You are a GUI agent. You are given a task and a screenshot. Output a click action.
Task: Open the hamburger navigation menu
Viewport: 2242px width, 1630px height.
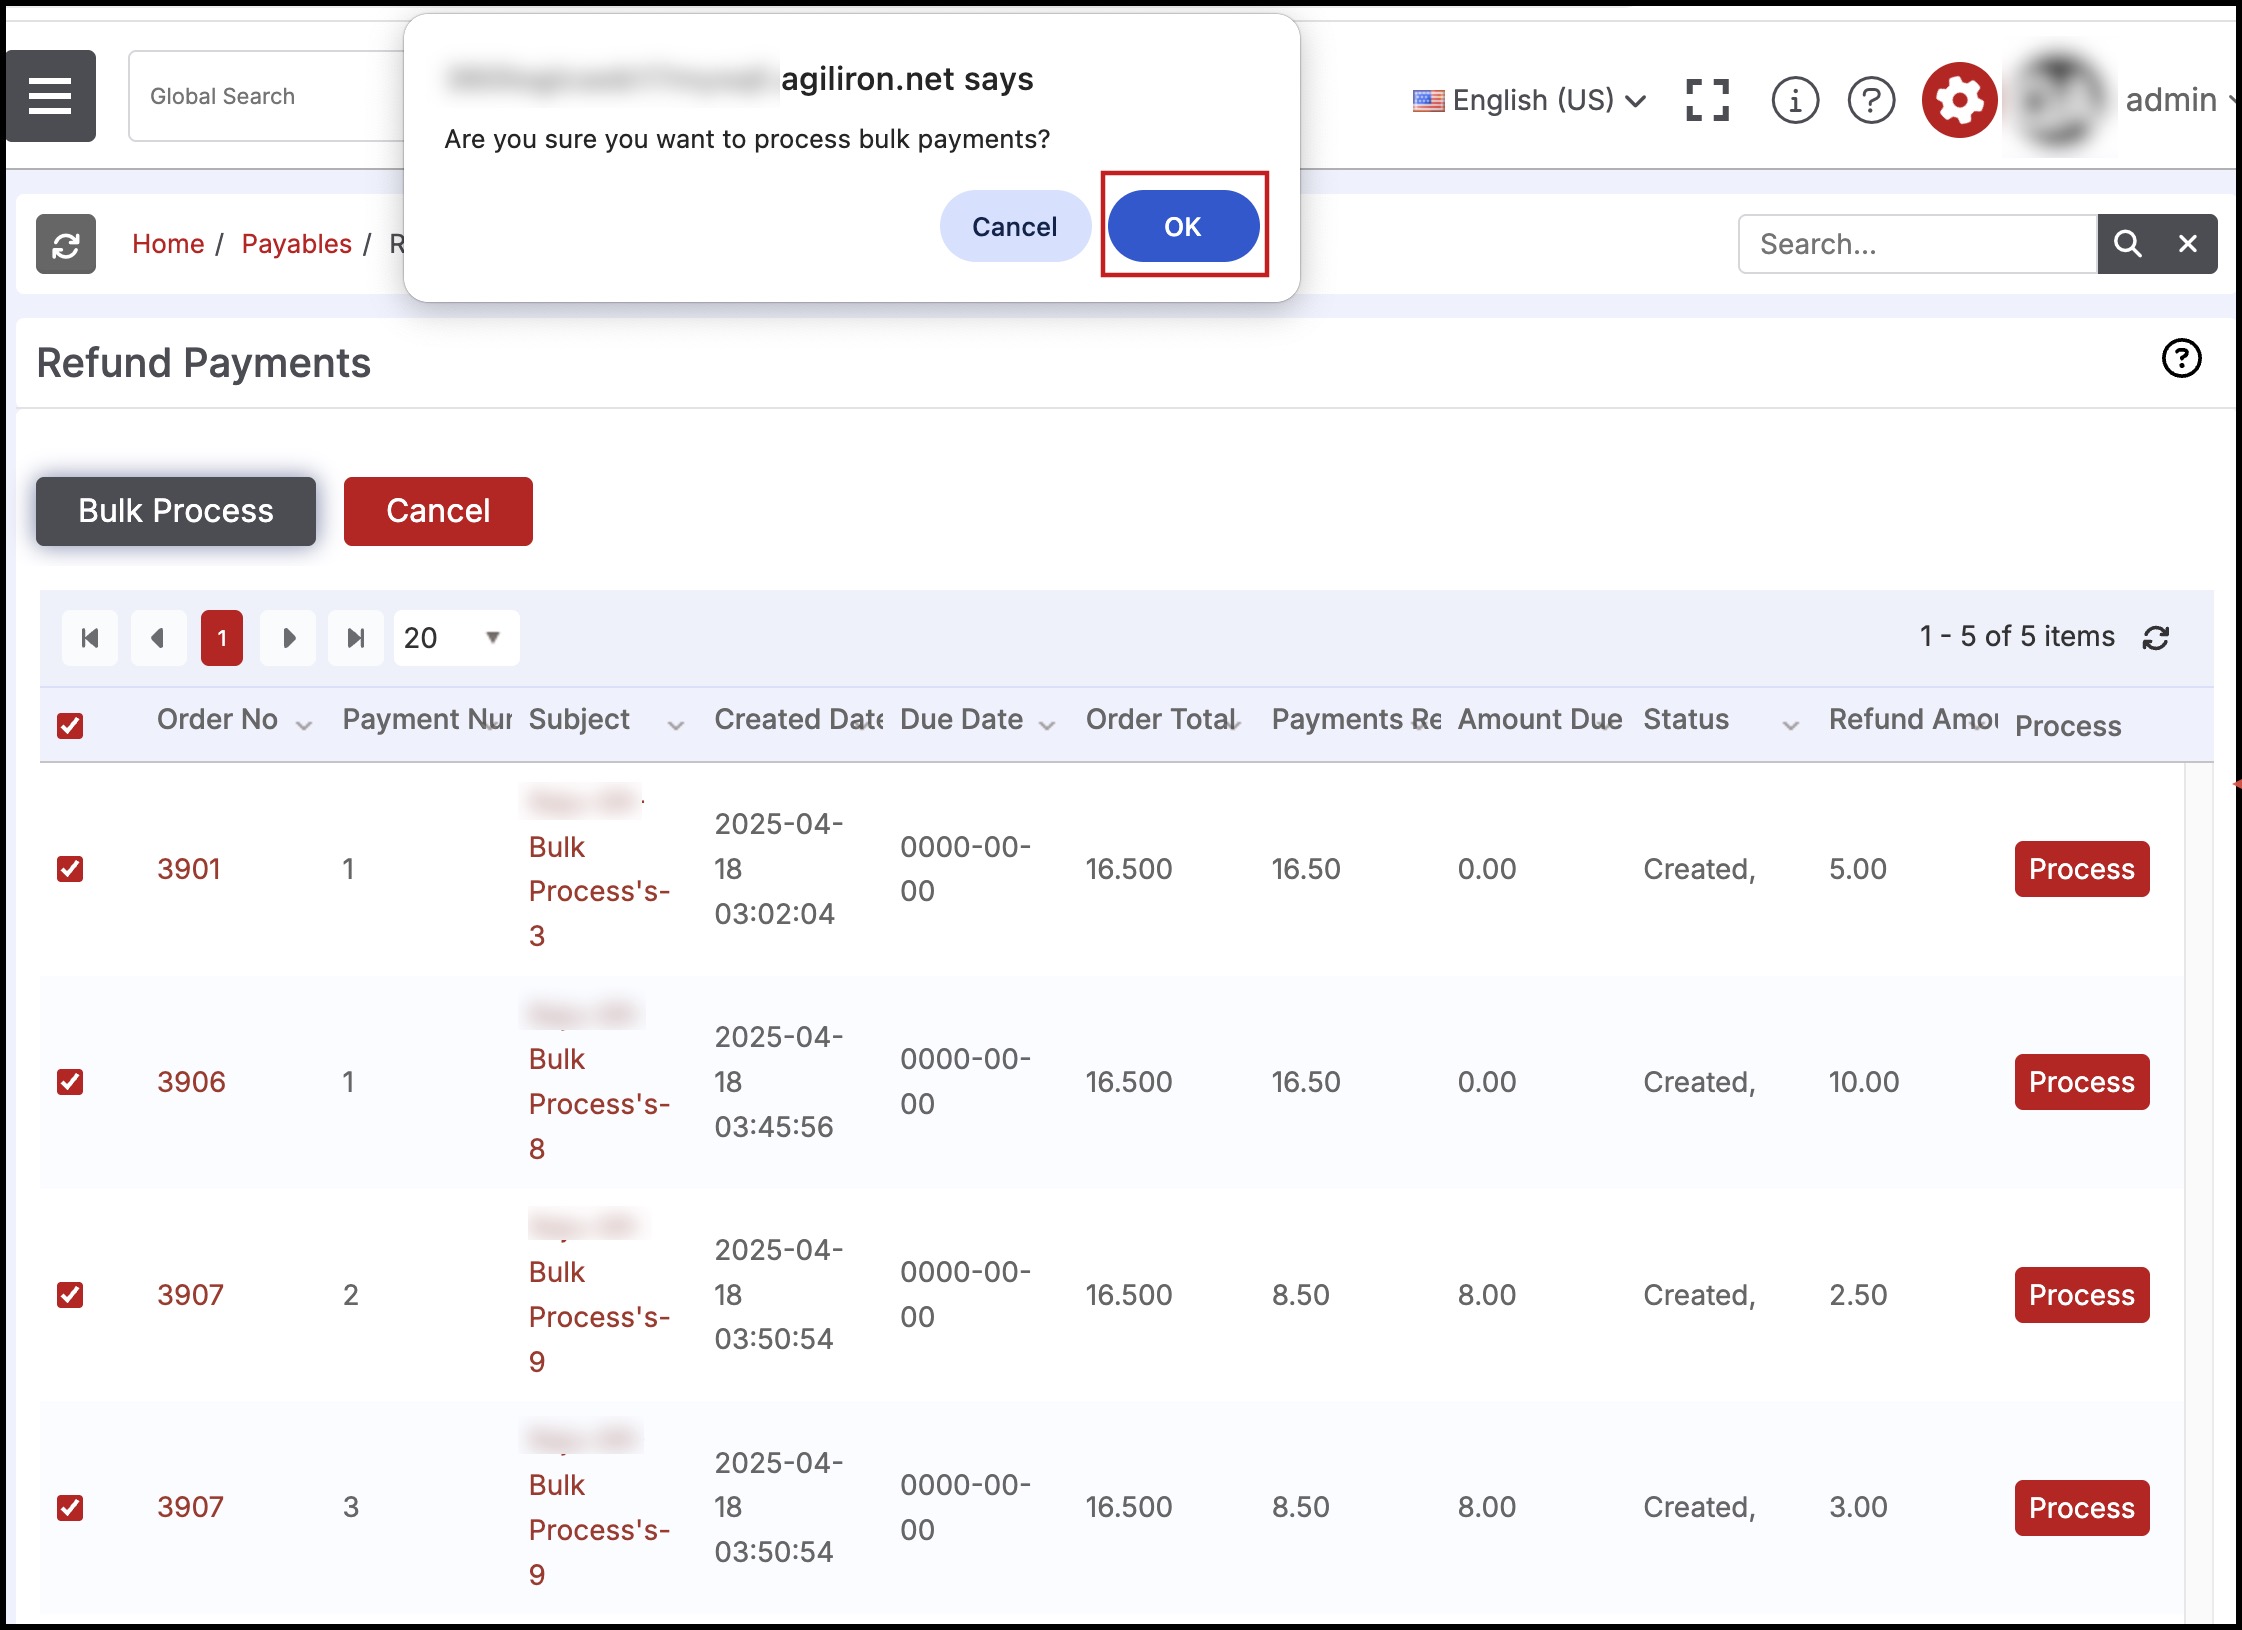50,96
